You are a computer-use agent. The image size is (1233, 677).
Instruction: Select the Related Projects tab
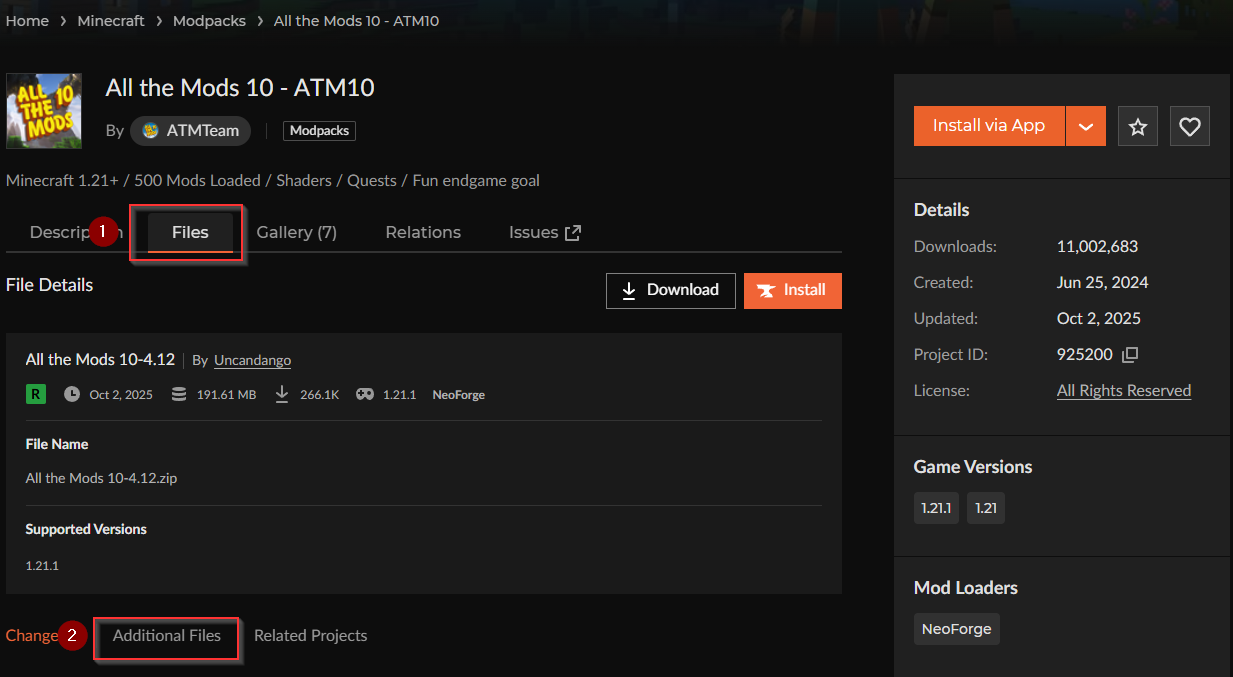(x=310, y=636)
